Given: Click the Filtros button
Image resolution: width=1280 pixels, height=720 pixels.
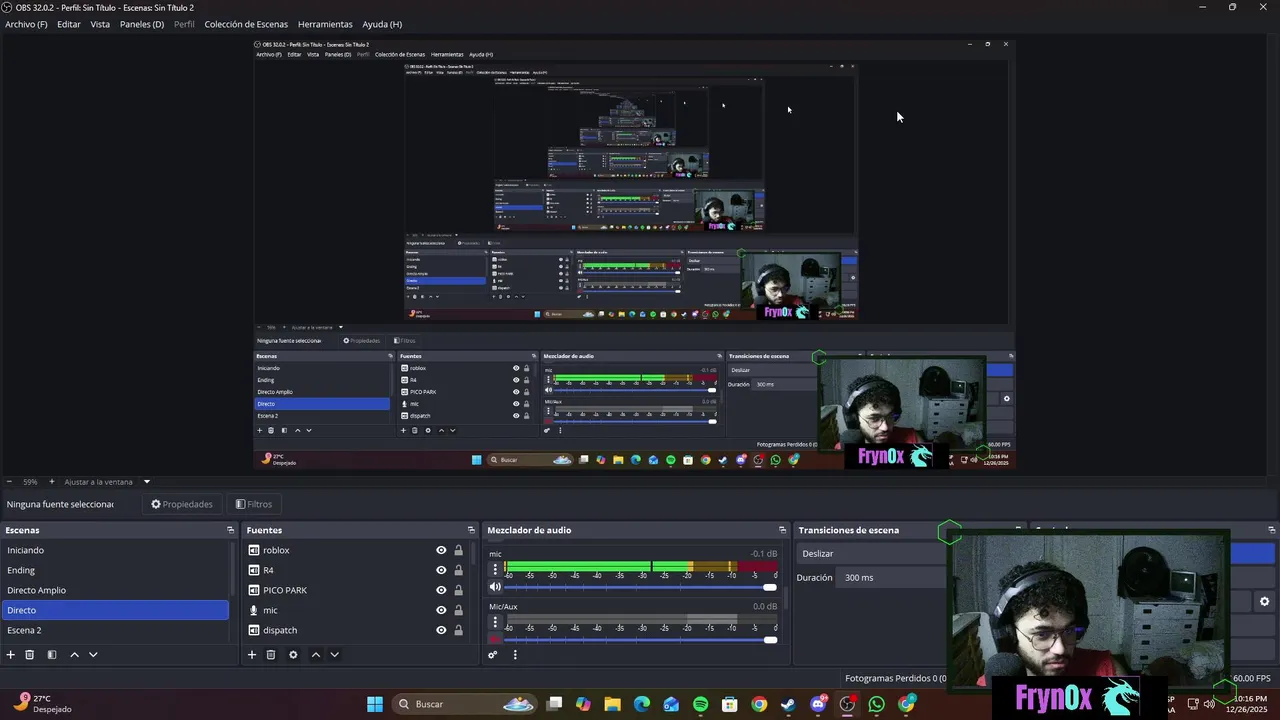Looking at the screenshot, I should (x=254, y=504).
